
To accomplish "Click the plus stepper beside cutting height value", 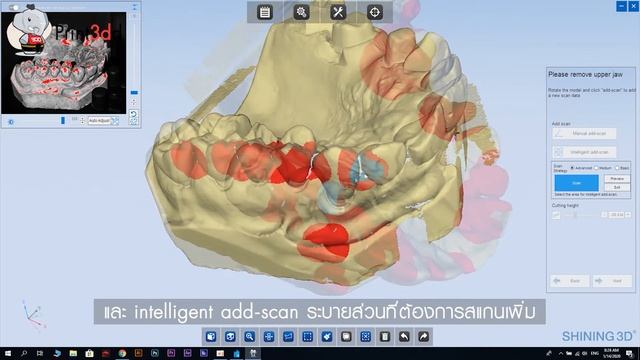I will pos(628,215).
